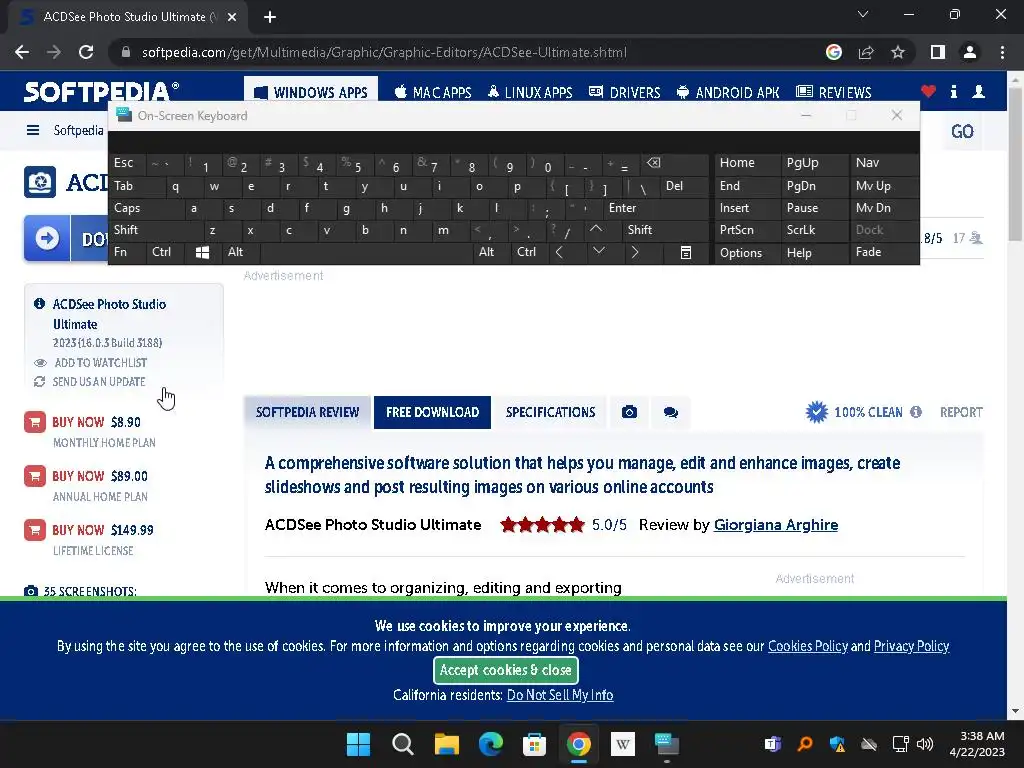Screen dimensions: 1024x768
Task: Bookmark this page with the star icon
Action: [898, 52]
